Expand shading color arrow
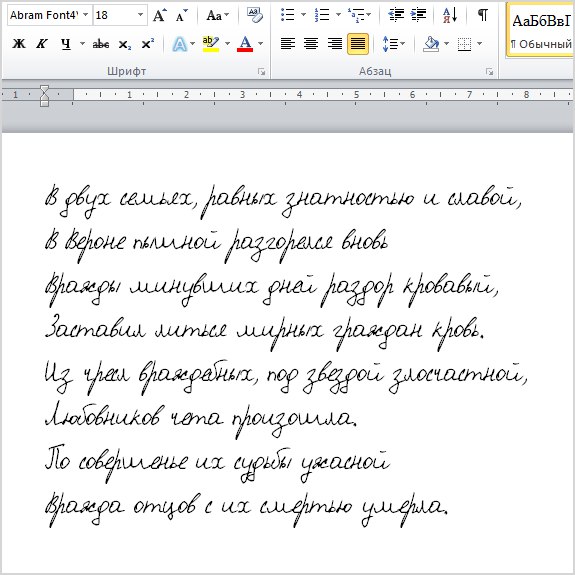575x575 pixels. [x=446, y=44]
